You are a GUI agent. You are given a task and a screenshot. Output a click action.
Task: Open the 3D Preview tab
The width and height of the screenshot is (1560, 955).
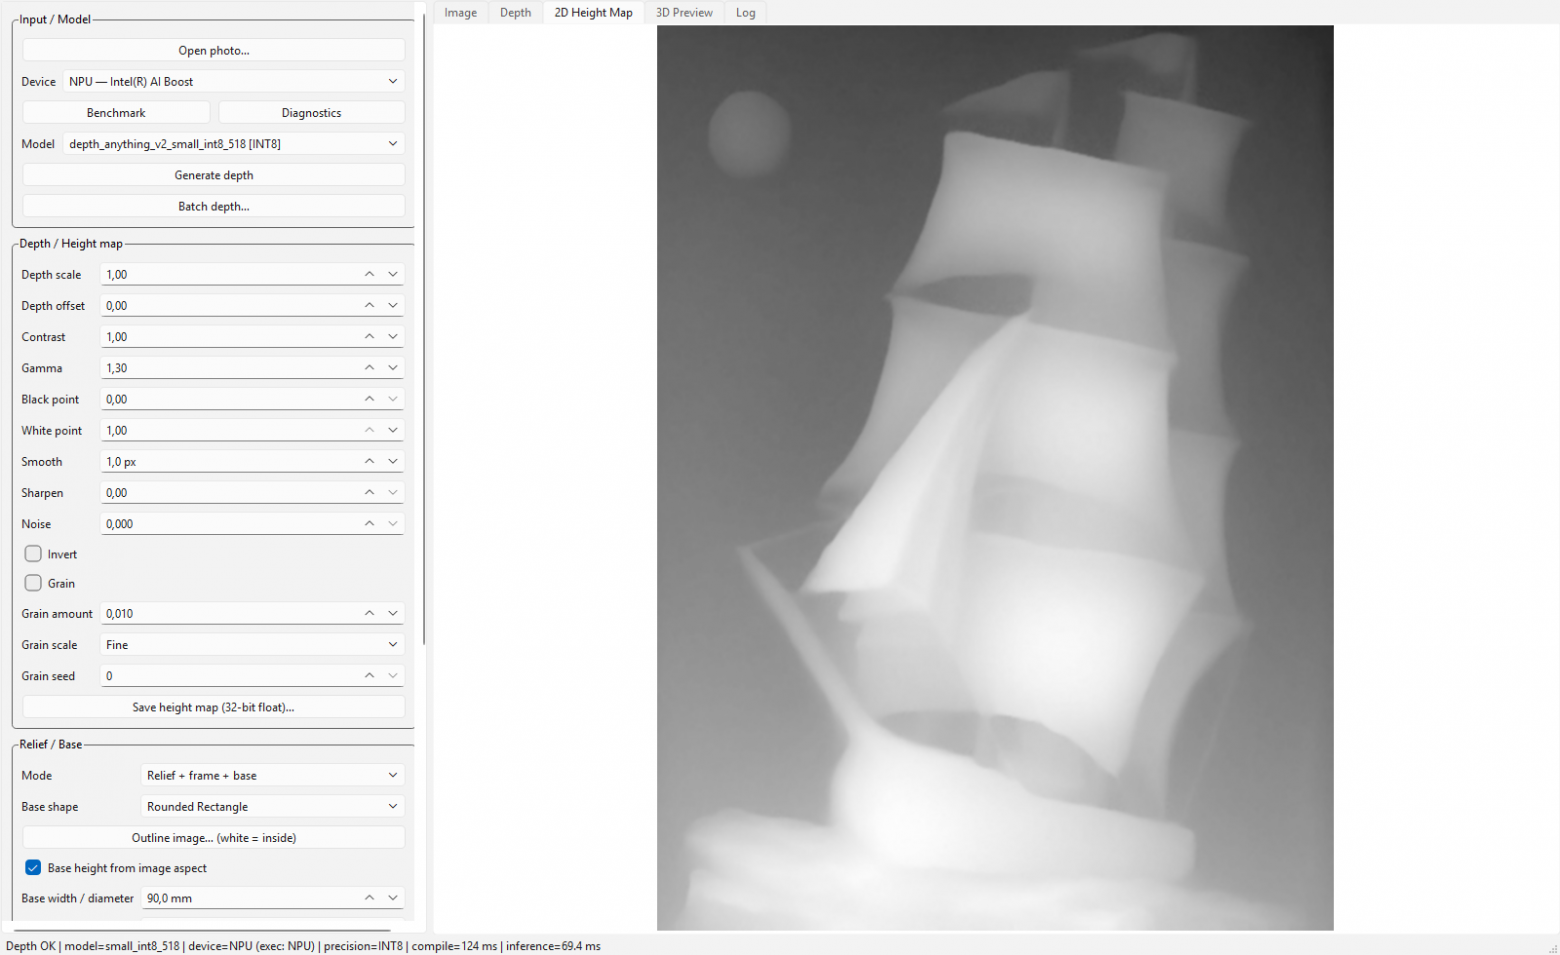[x=684, y=13]
